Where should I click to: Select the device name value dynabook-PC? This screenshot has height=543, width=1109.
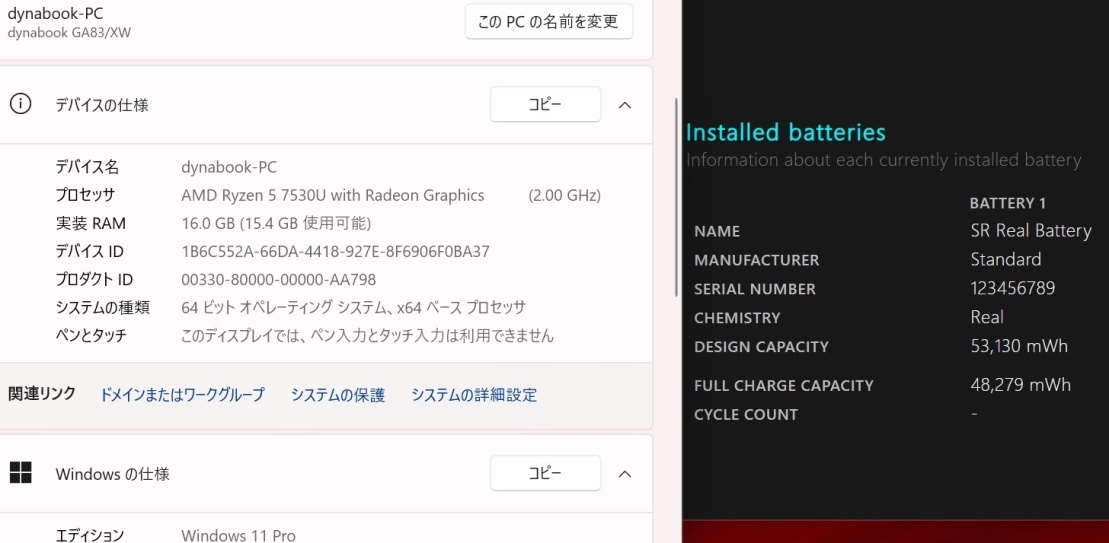point(229,168)
